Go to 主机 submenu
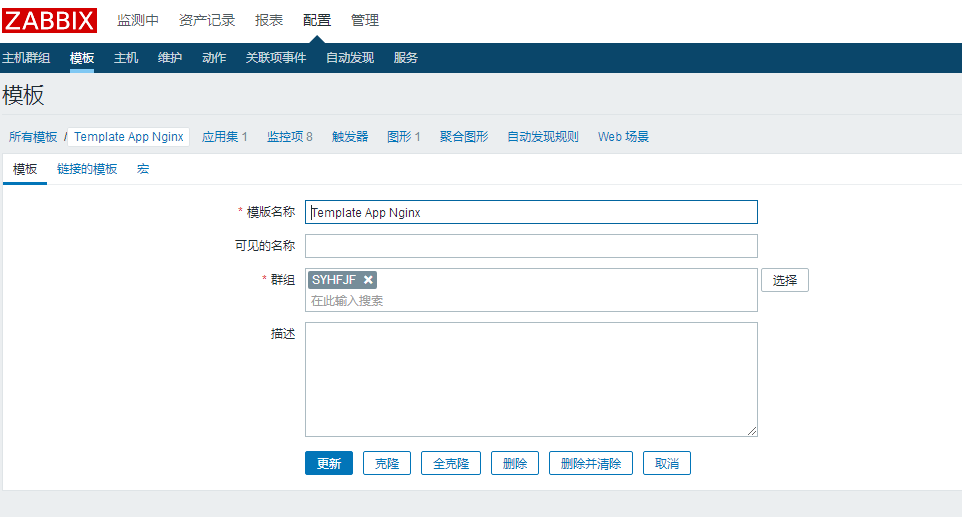Screen dimensions: 962x517 126,58
